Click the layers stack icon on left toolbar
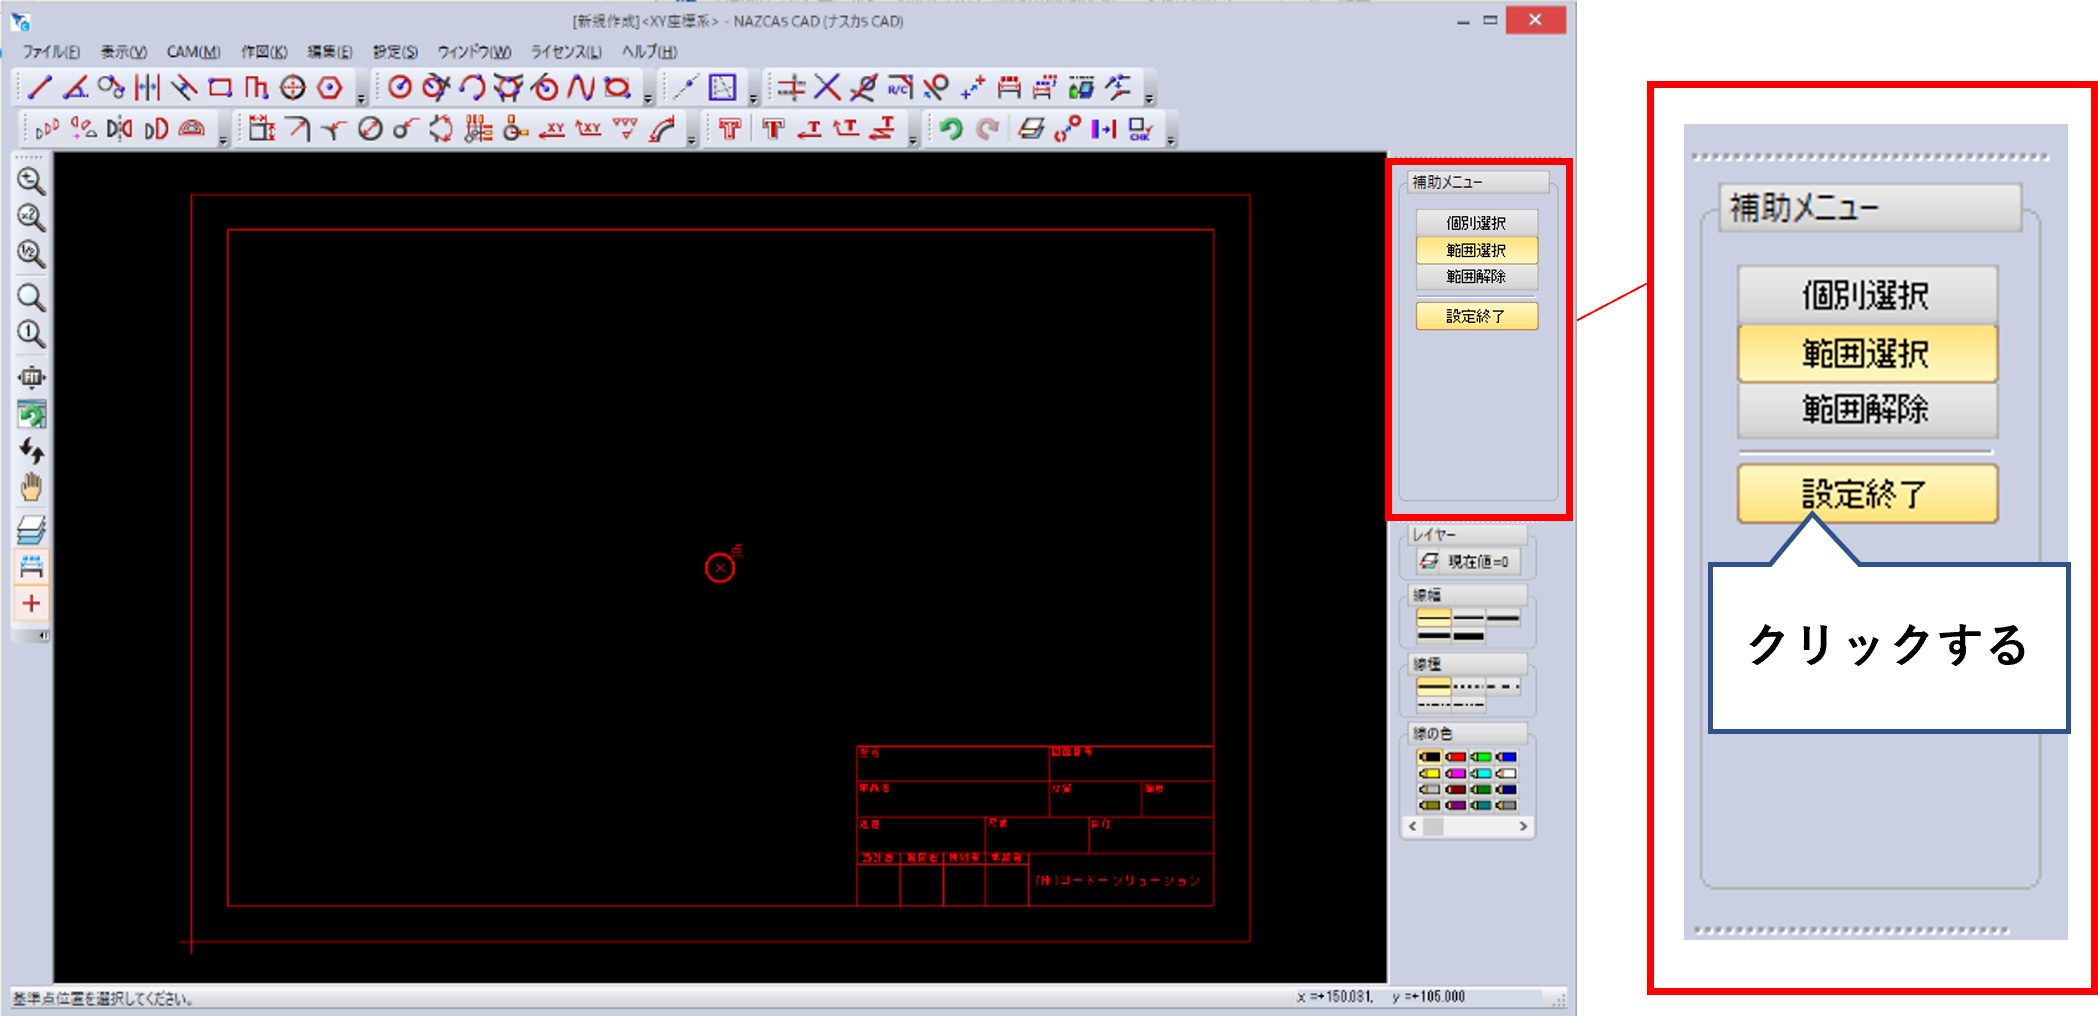This screenshot has width=2098, height=1016. [31, 529]
